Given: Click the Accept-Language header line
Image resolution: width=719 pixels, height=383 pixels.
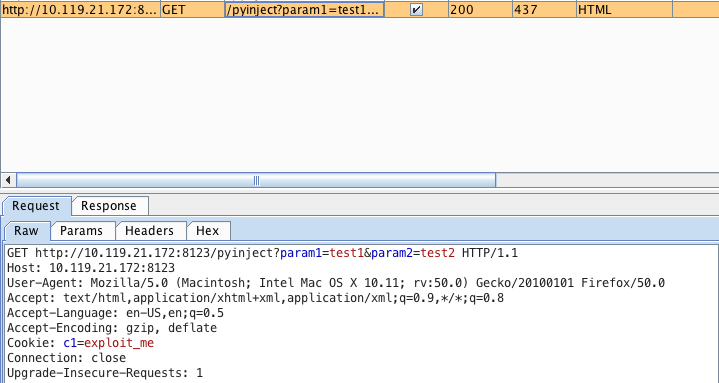Looking at the screenshot, I should click(116, 313).
